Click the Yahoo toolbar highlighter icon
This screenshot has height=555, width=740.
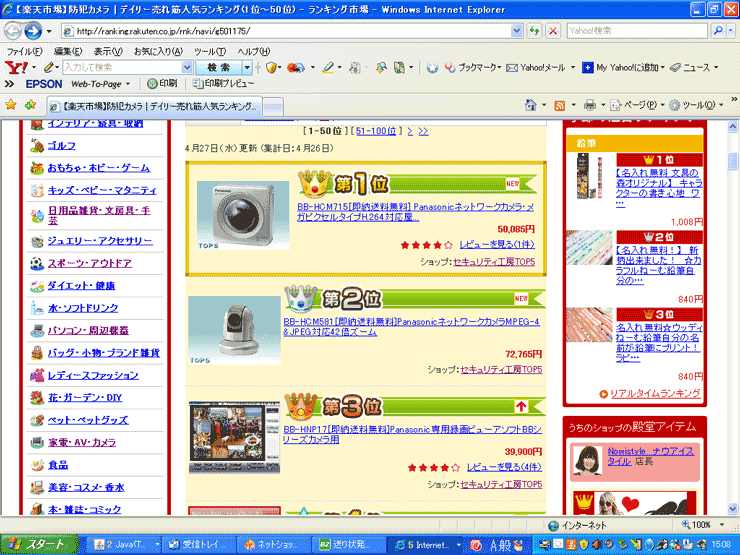point(328,68)
